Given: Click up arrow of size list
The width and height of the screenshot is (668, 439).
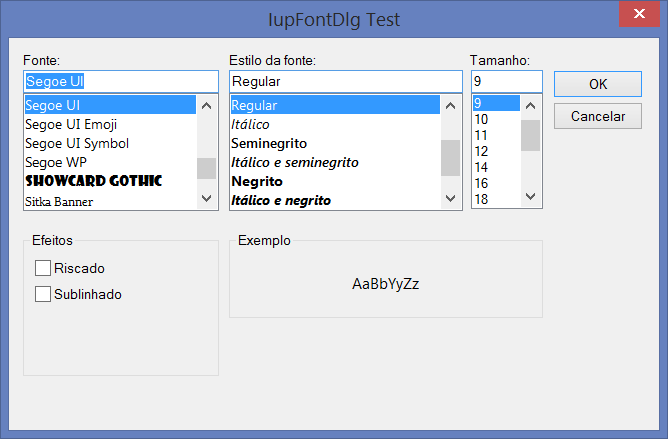Looking at the screenshot, I should 530,106.
